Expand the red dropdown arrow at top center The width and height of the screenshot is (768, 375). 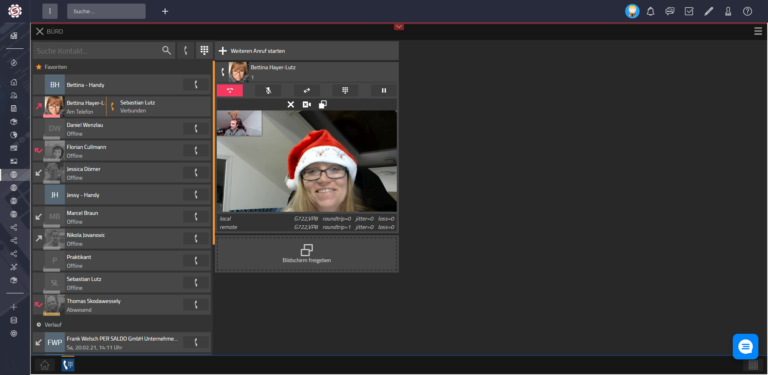pos(399,26)
